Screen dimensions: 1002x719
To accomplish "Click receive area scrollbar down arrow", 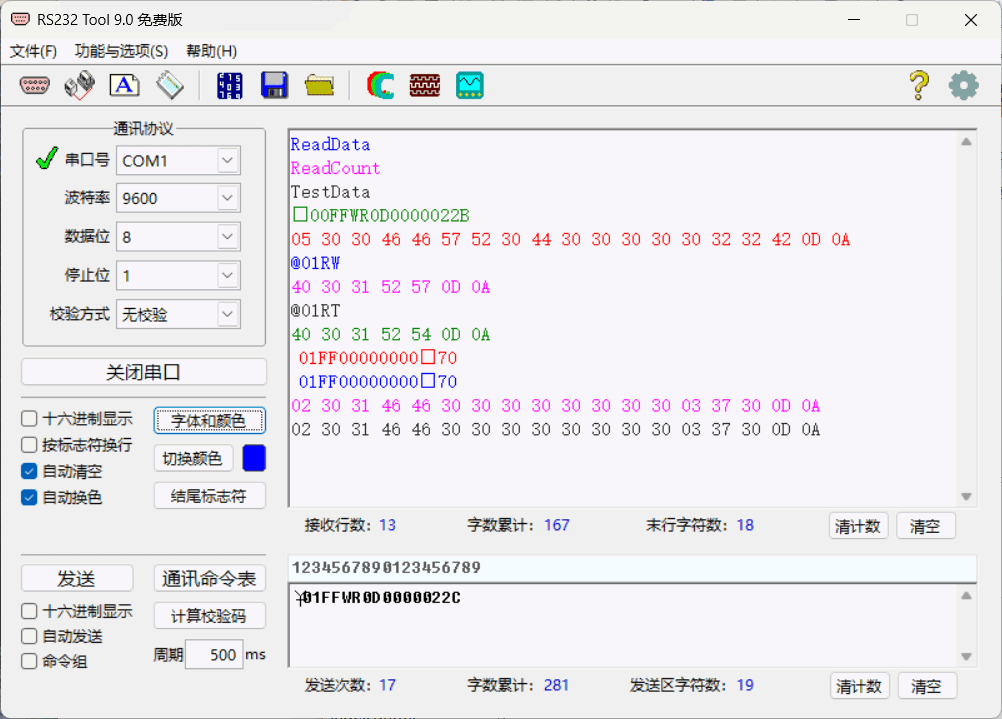I will pos(966,497).
